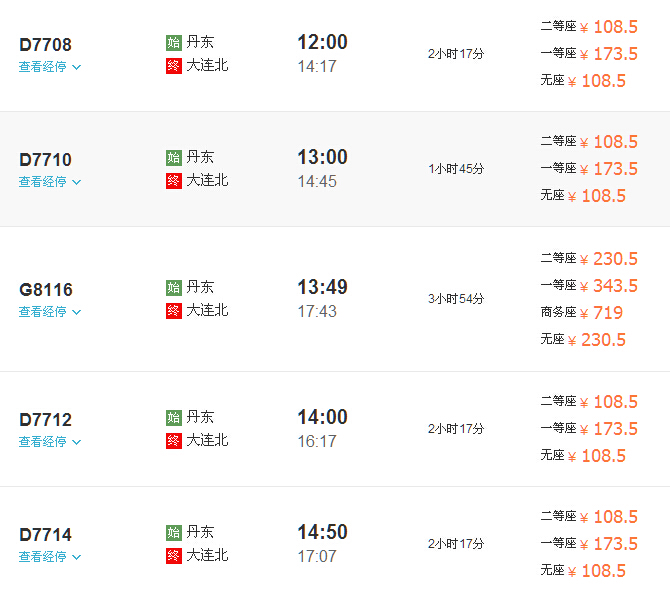
Task: Click green 始 icon for train D7710
Action: (174, 158)
